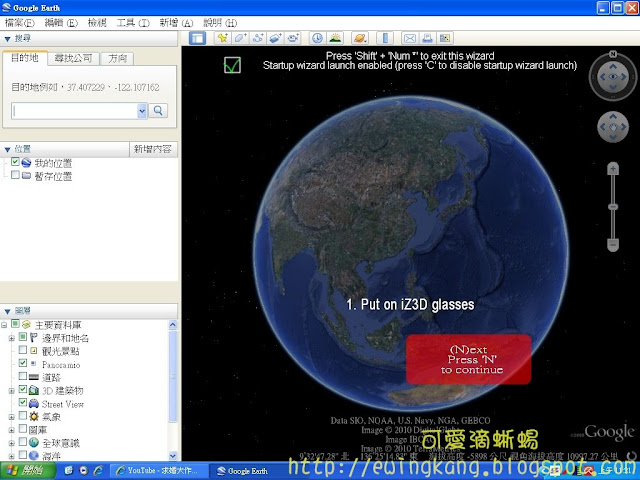The image size is (640, 480).
Task: Uncheck the 3D 建築物 layer checkbox
Action: 23,389
